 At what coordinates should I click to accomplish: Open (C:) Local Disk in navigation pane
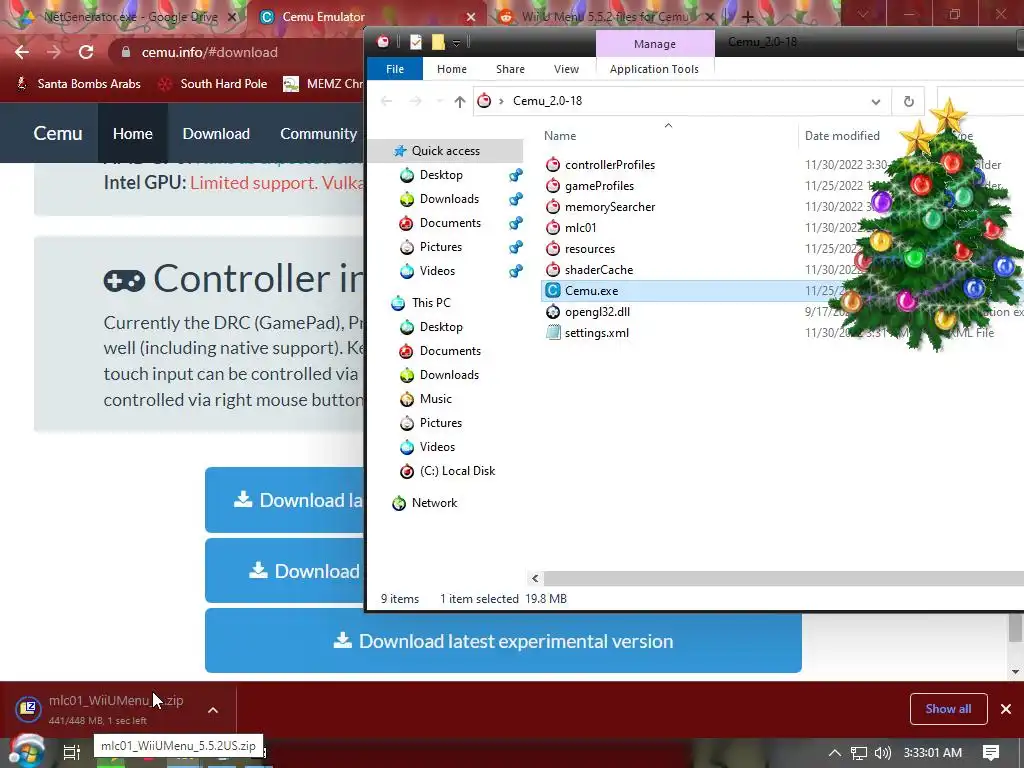(x=457, y=471)
